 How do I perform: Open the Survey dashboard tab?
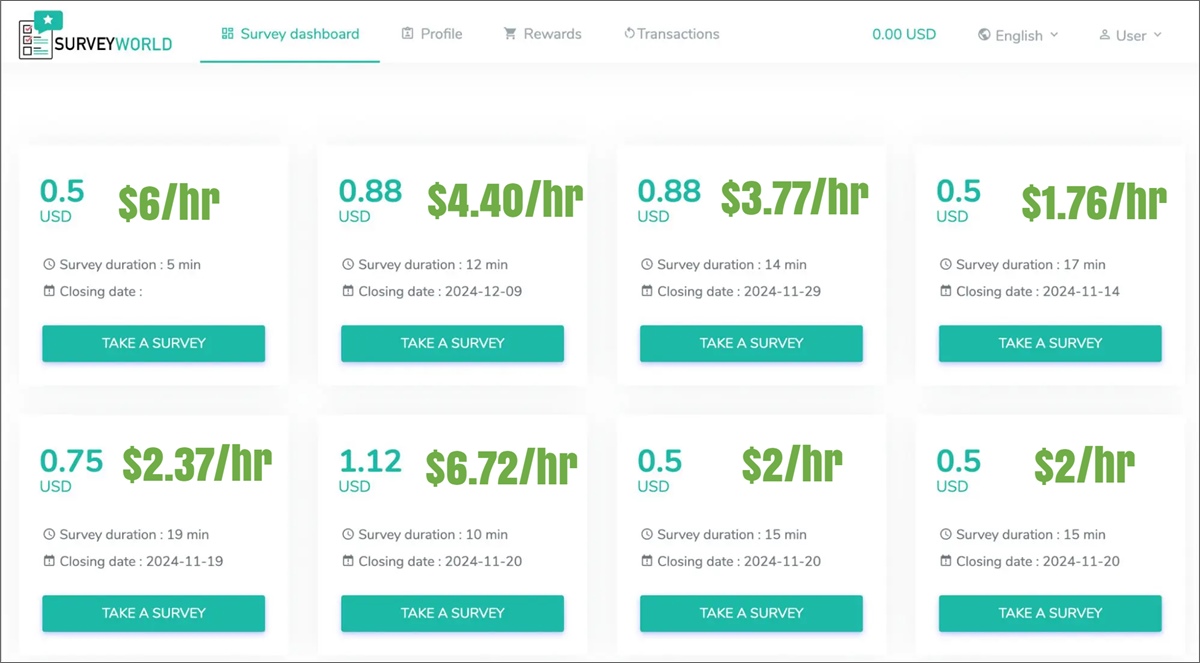(290, 34)
